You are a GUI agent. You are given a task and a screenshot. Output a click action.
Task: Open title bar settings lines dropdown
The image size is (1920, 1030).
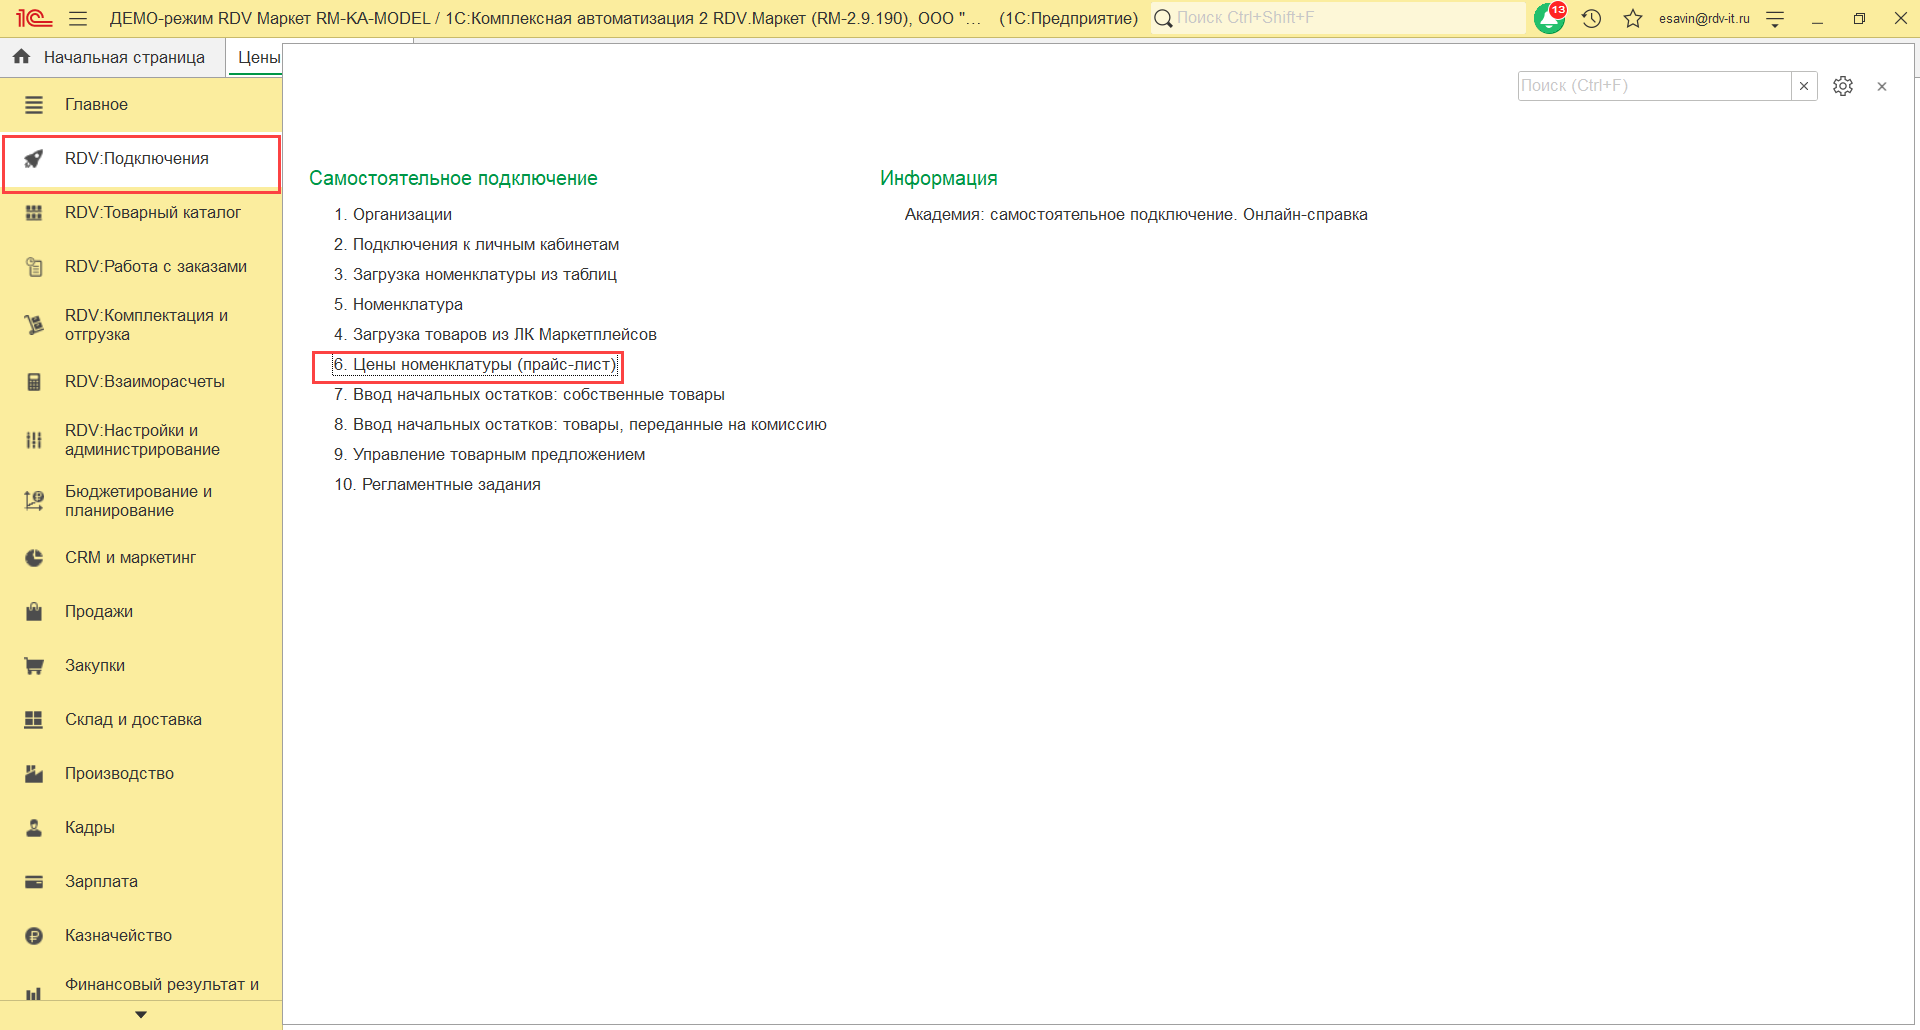[x=1775, y=18]
